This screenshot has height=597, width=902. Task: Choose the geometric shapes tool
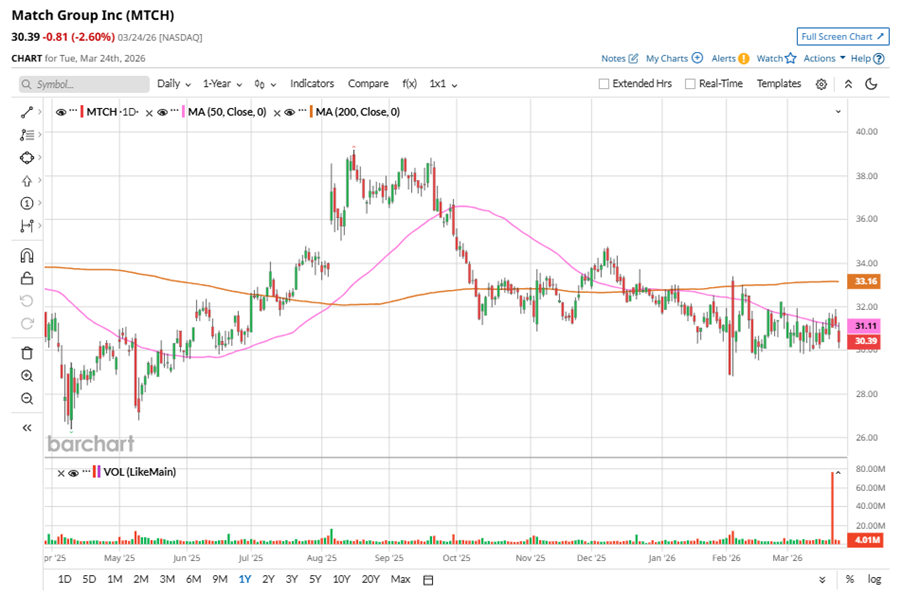pos(27,158)
